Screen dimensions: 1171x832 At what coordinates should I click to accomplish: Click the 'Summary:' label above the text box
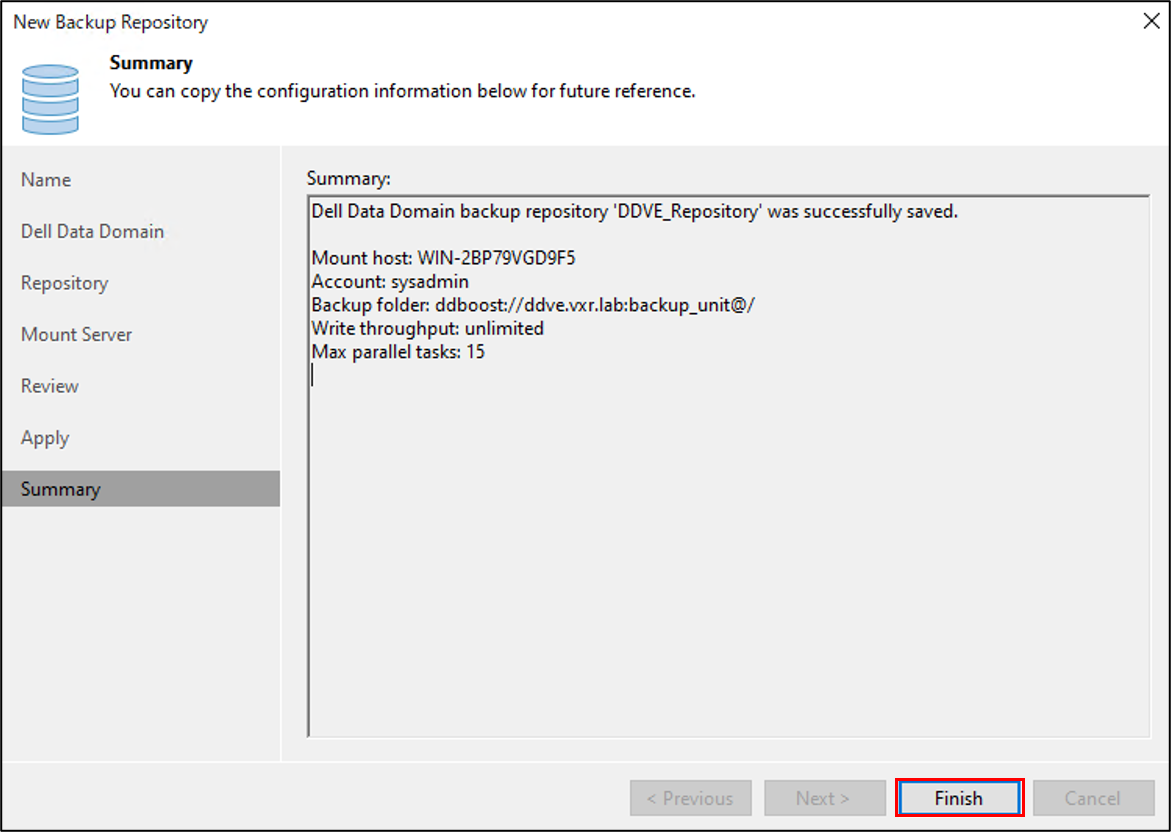pyautogui.click(x=348, y=178)
